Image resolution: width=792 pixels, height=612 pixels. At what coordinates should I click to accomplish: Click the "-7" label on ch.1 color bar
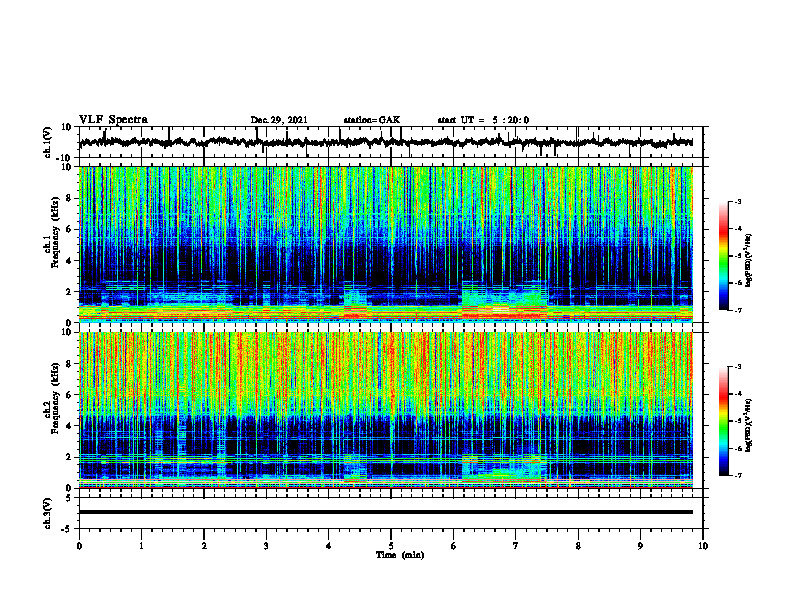[738, 310]
